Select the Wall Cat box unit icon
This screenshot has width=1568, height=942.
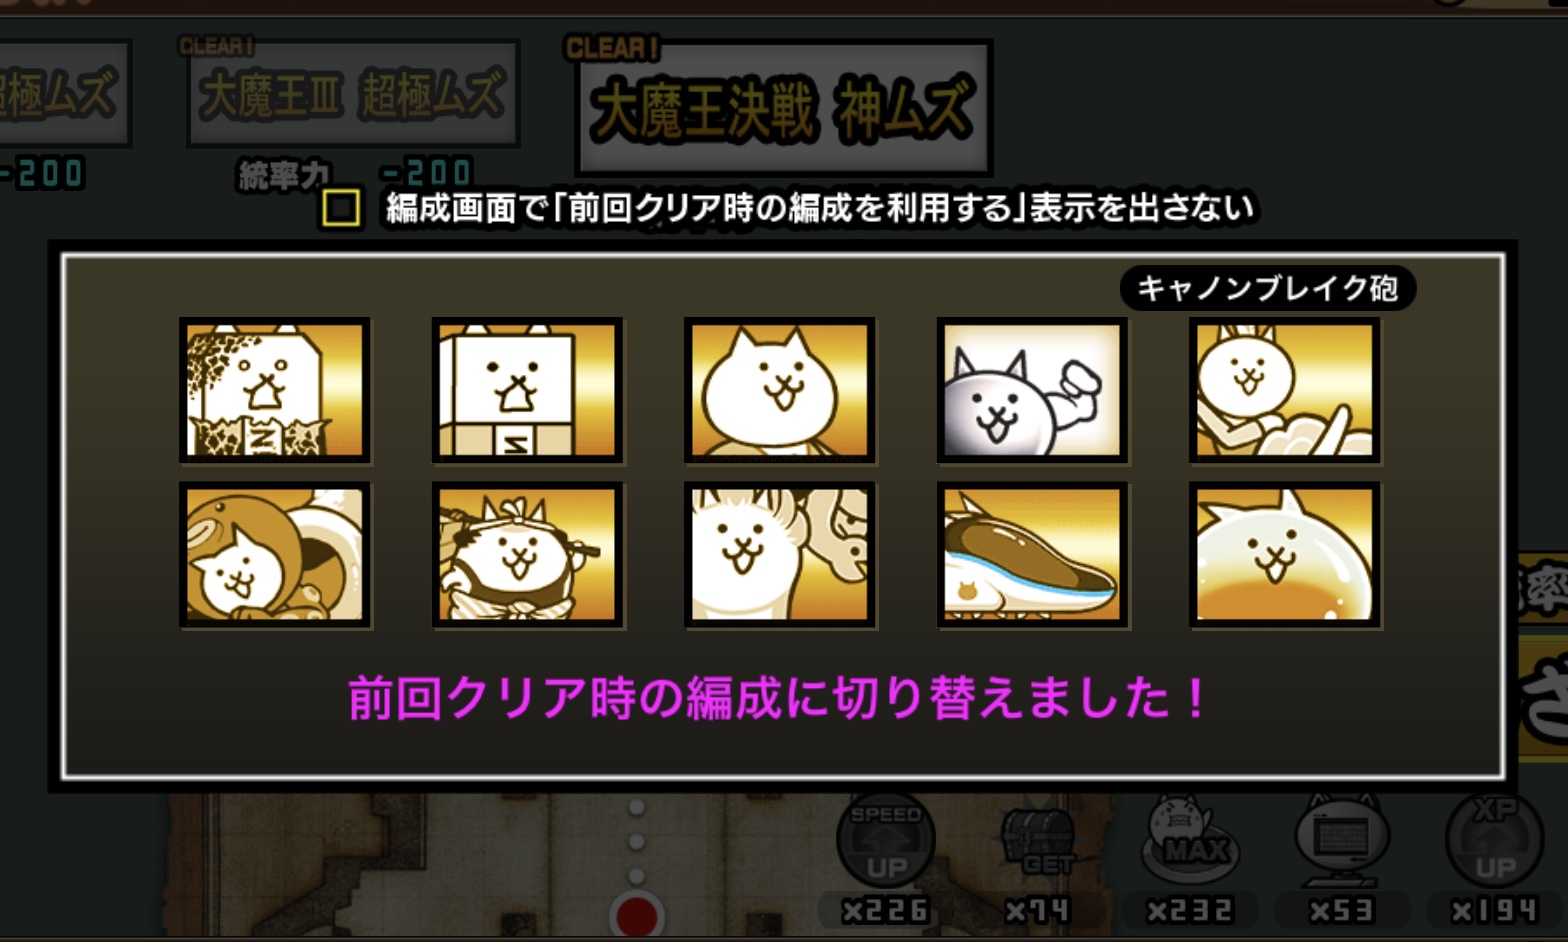tap(527, 390)
